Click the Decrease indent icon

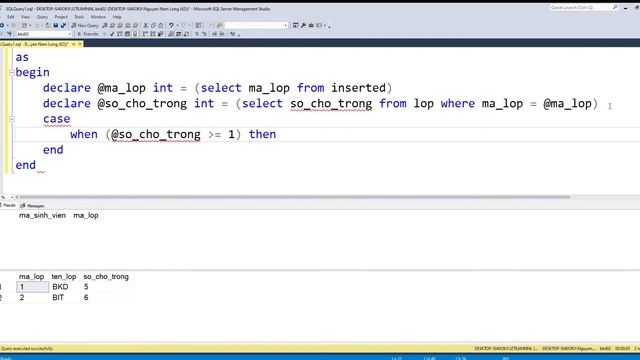coord(214,34)
